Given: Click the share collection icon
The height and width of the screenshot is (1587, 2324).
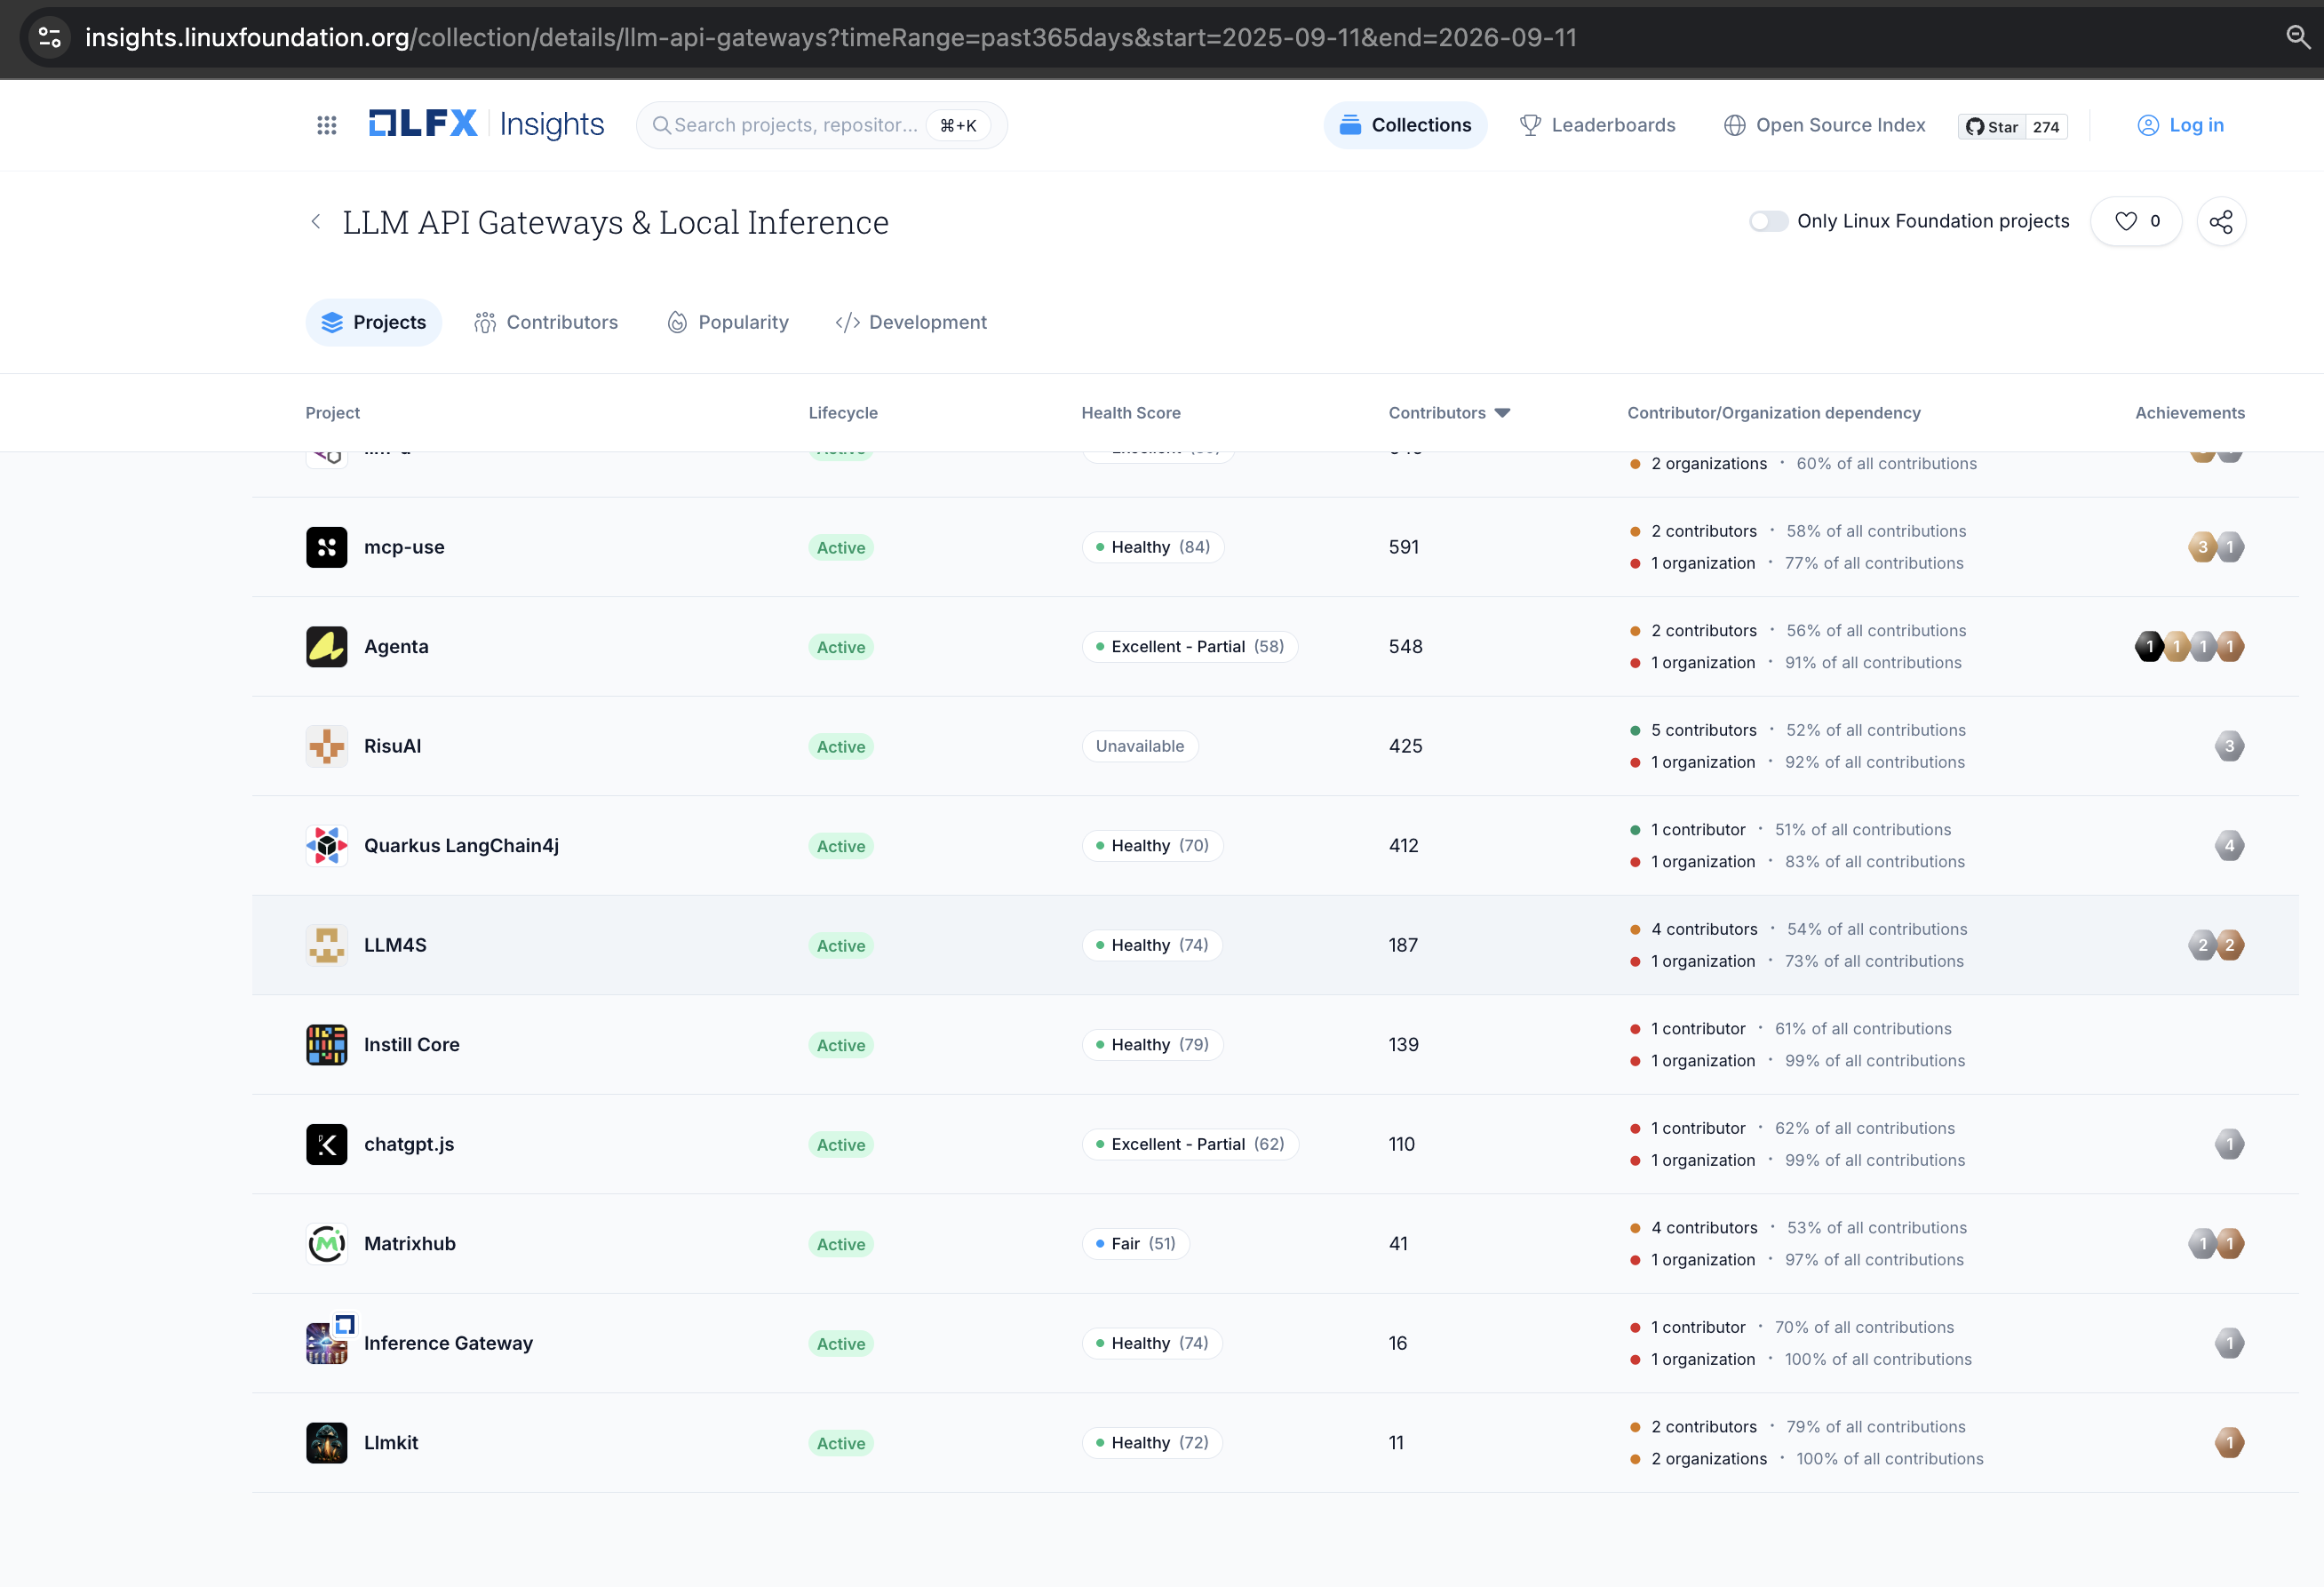Looking at the screenshot, I should click(x=2220, y=221).
